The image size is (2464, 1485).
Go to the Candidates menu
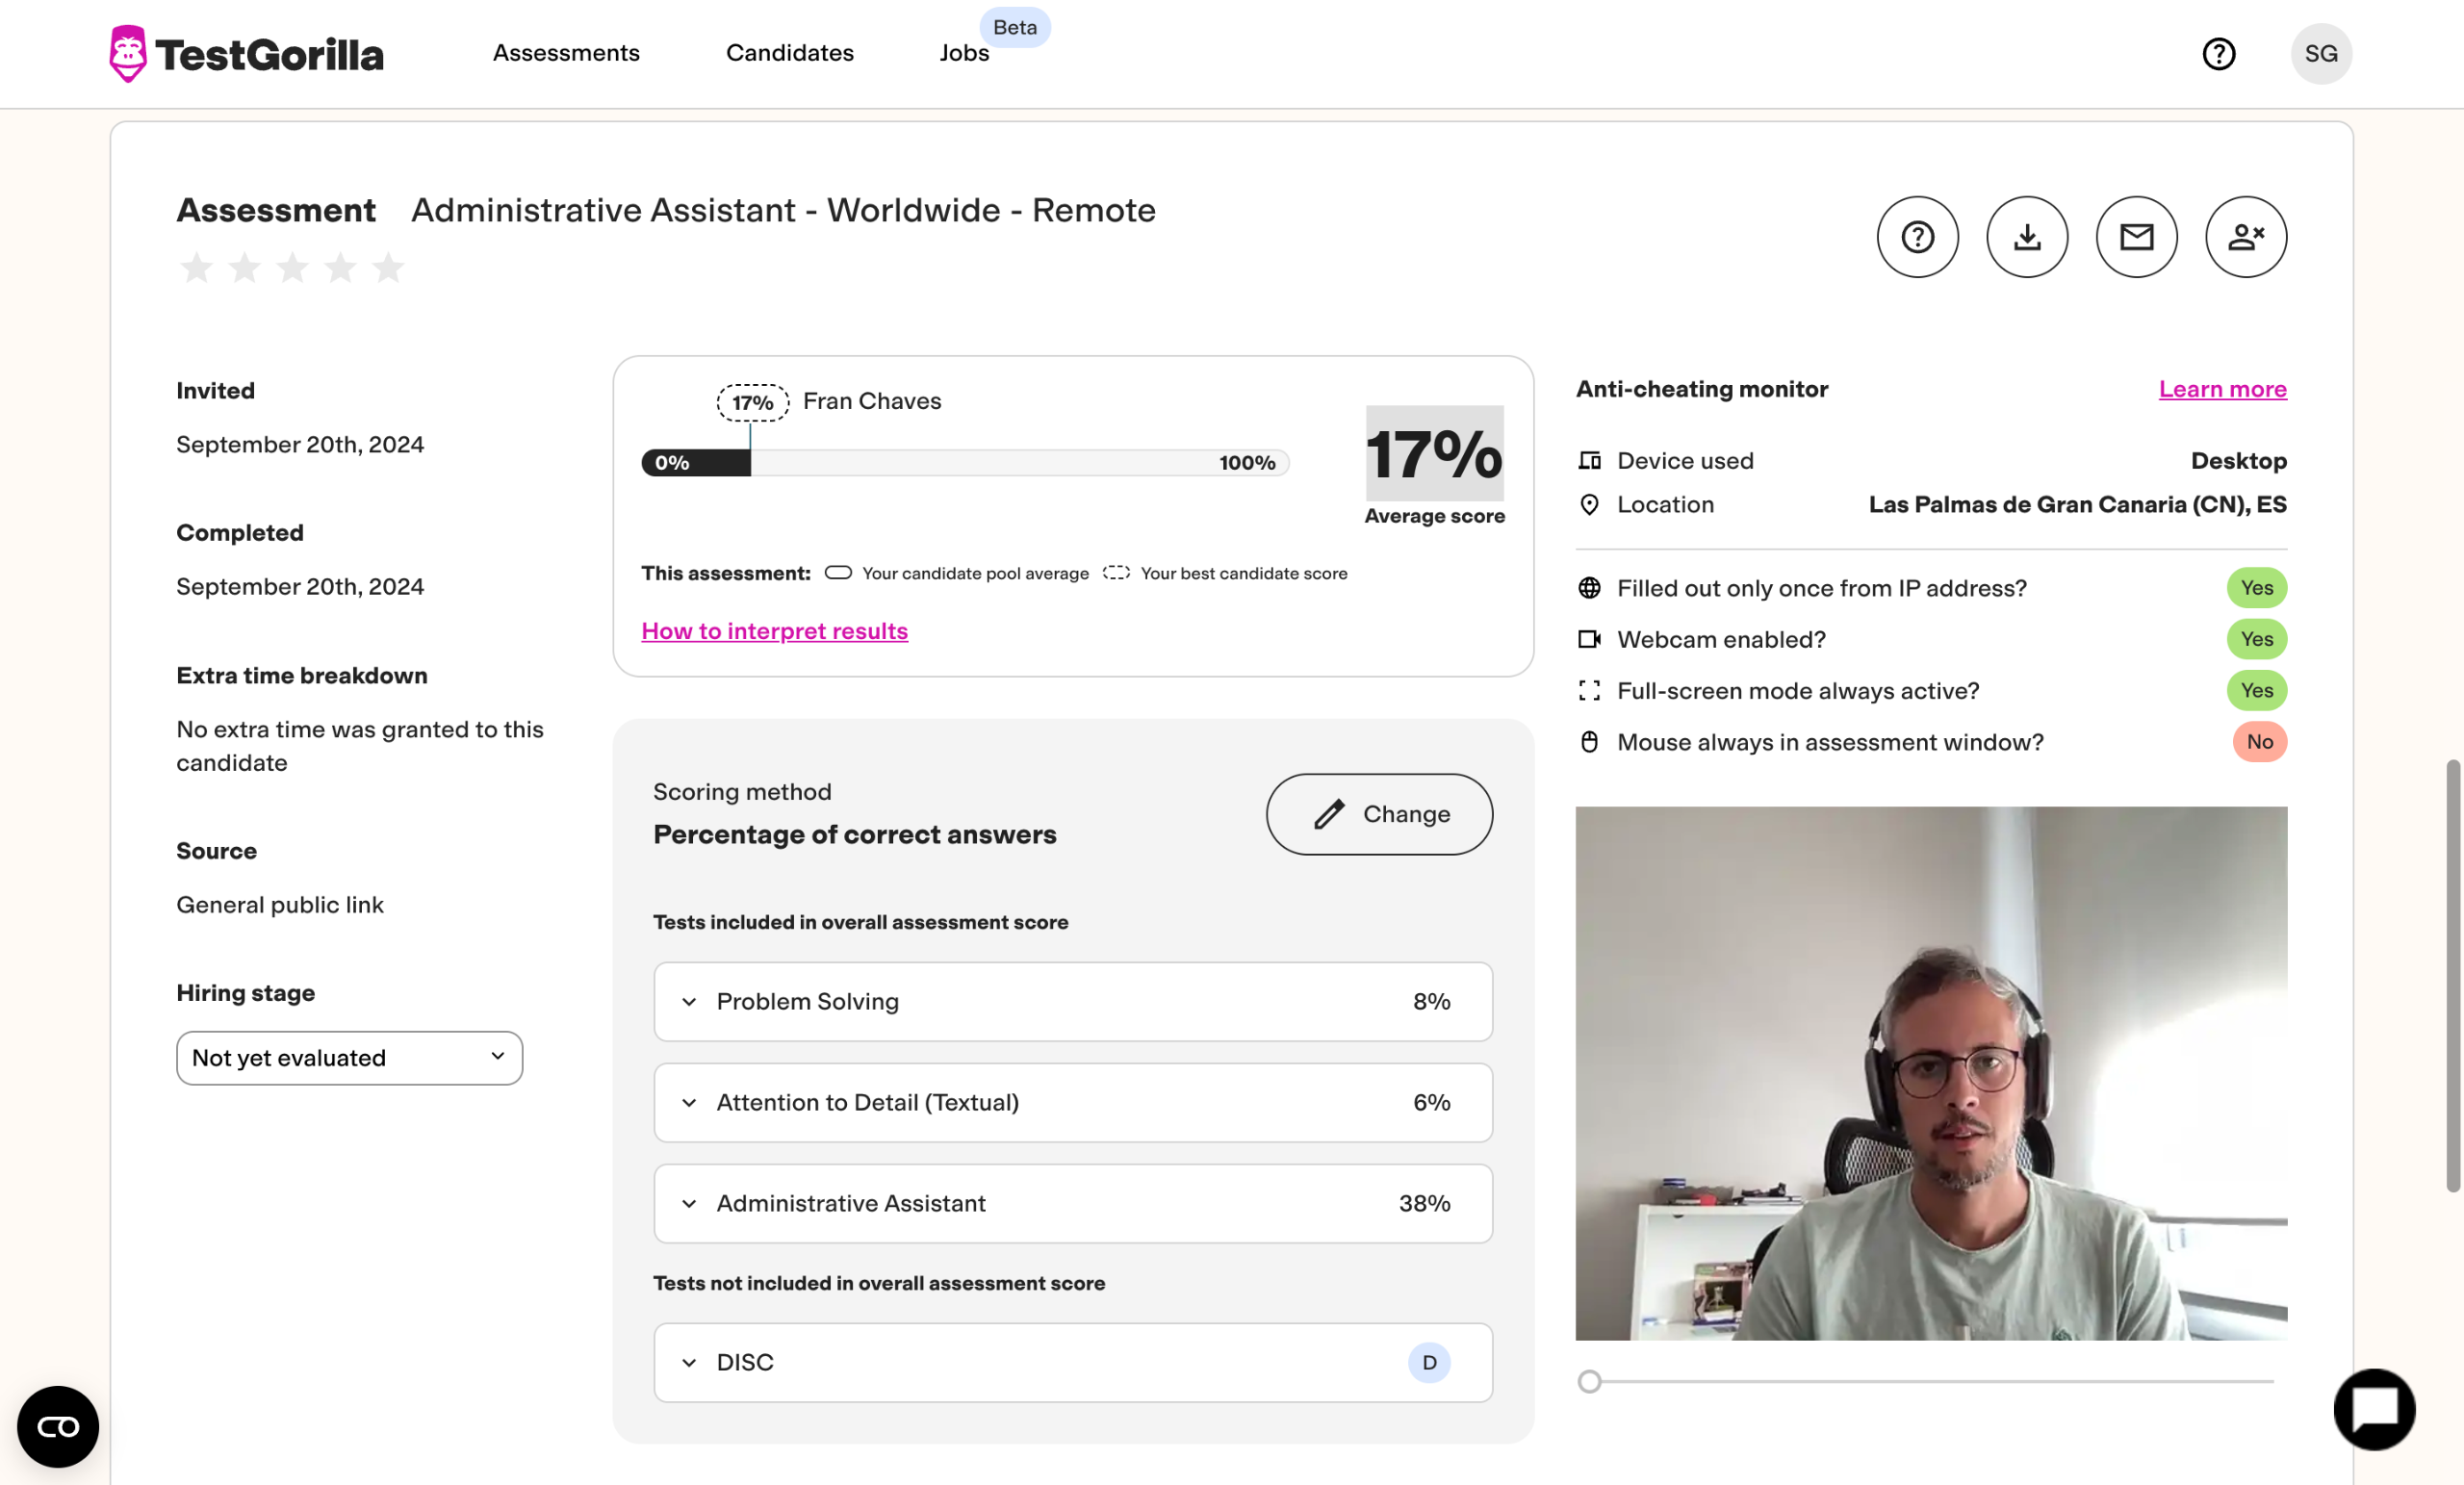789,53
